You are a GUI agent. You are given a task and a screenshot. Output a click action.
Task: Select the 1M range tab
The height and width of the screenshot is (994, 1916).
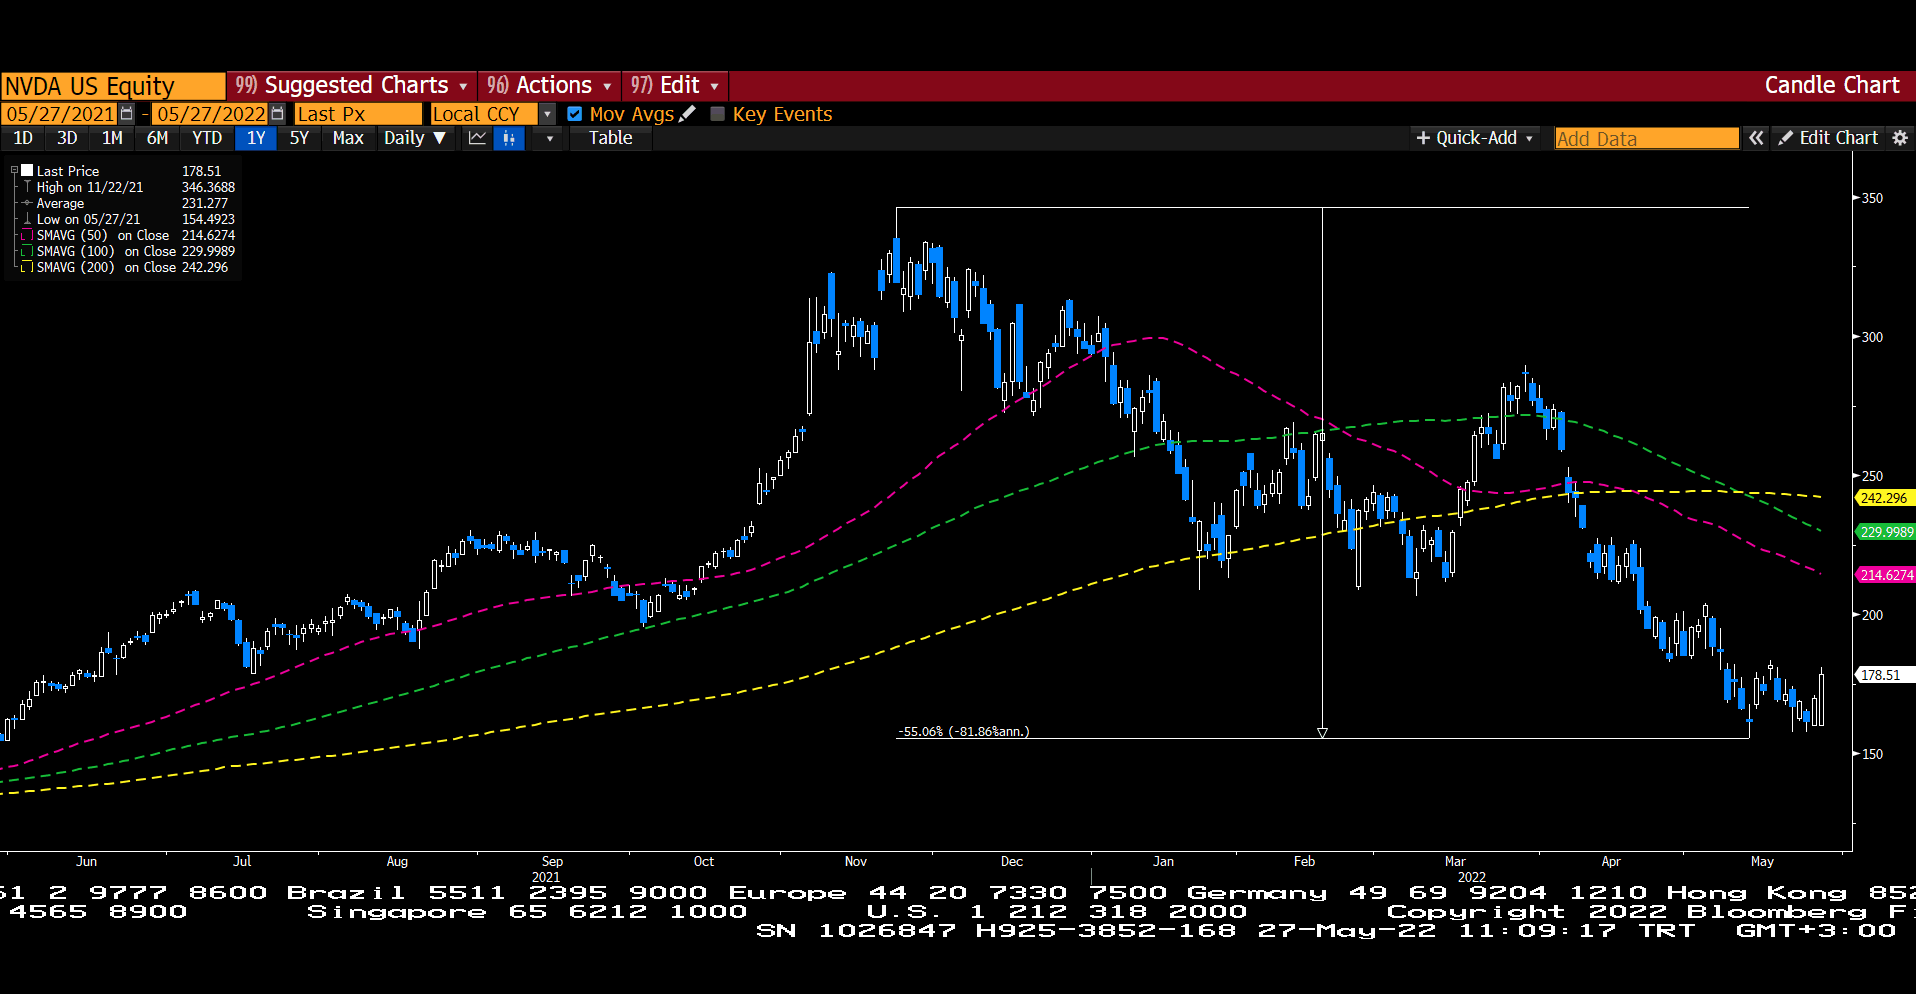click(x=112, y=138)
